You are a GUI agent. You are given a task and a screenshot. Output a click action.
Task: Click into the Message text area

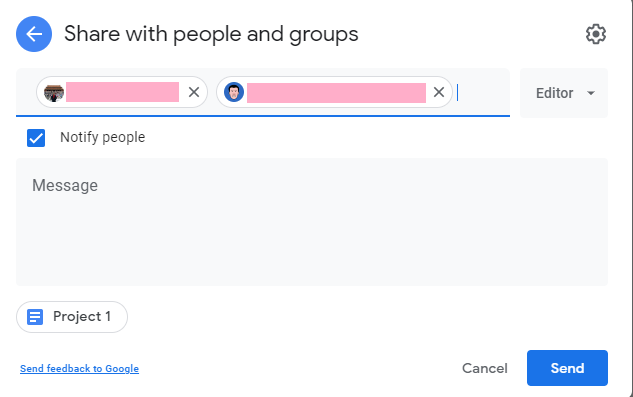click(x=312, y=222)
